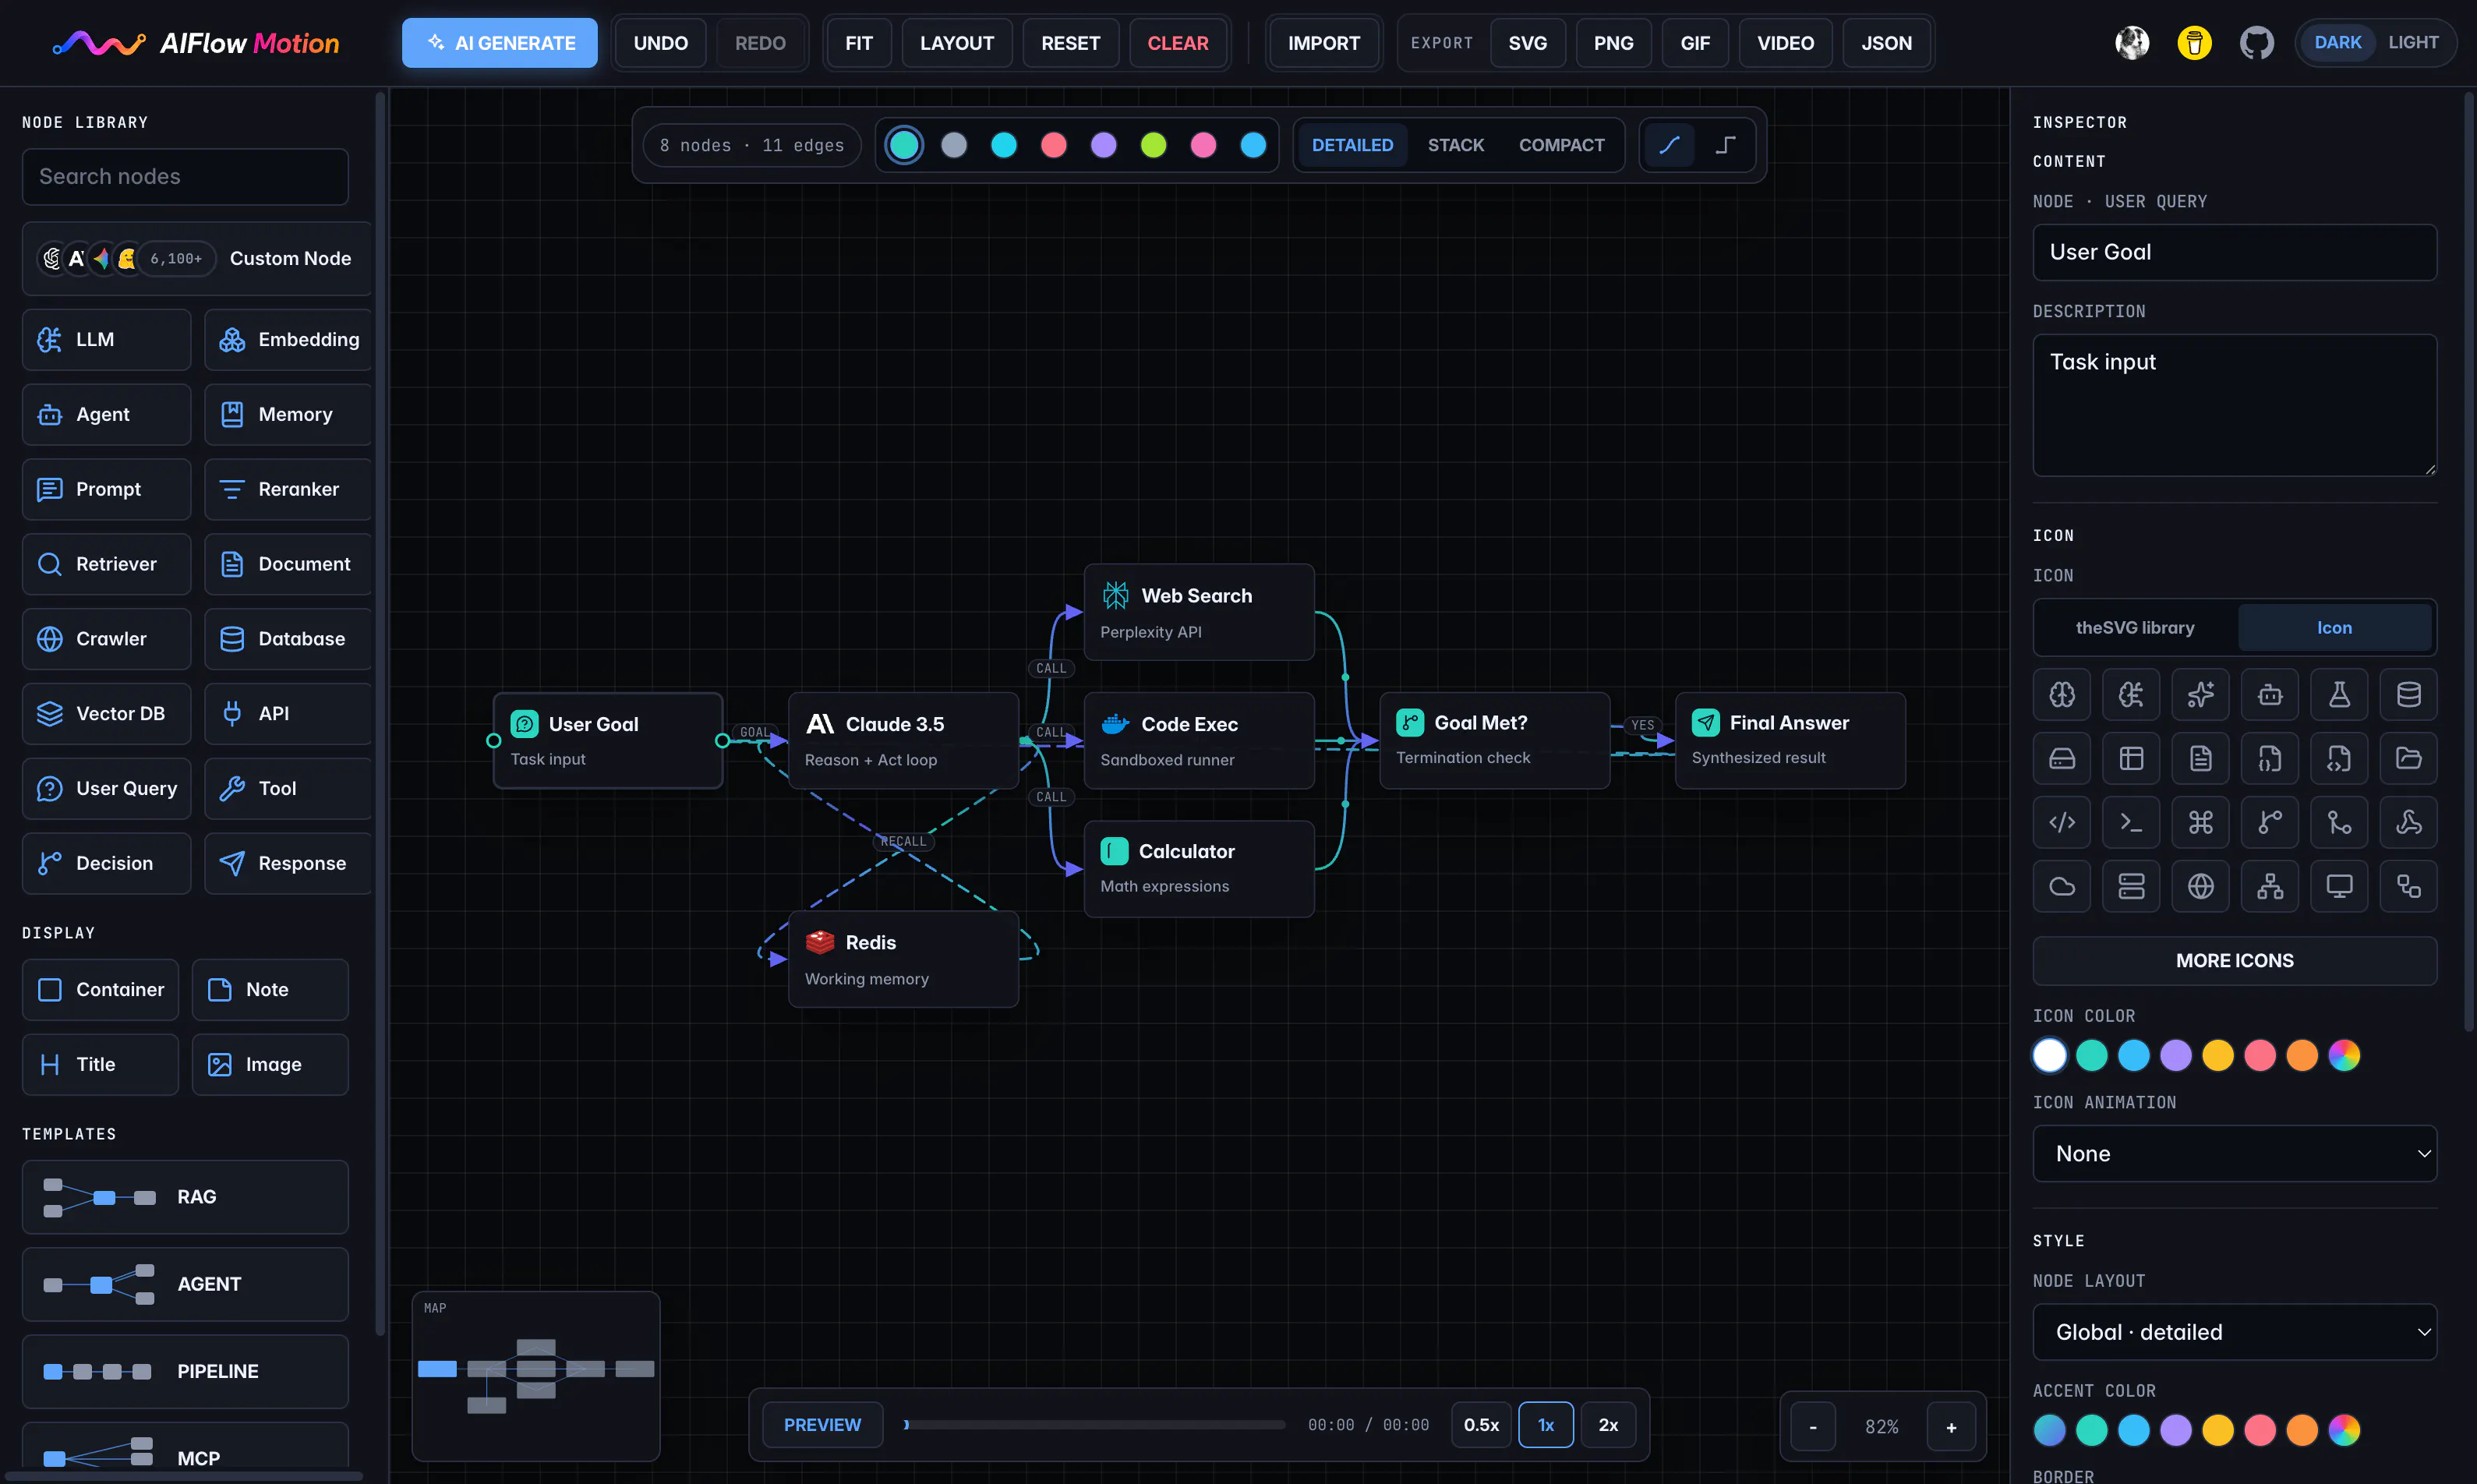This screenshot has height=1484, width=2477.
Task: Add a Response node from the library
Action: pos(288,863)
